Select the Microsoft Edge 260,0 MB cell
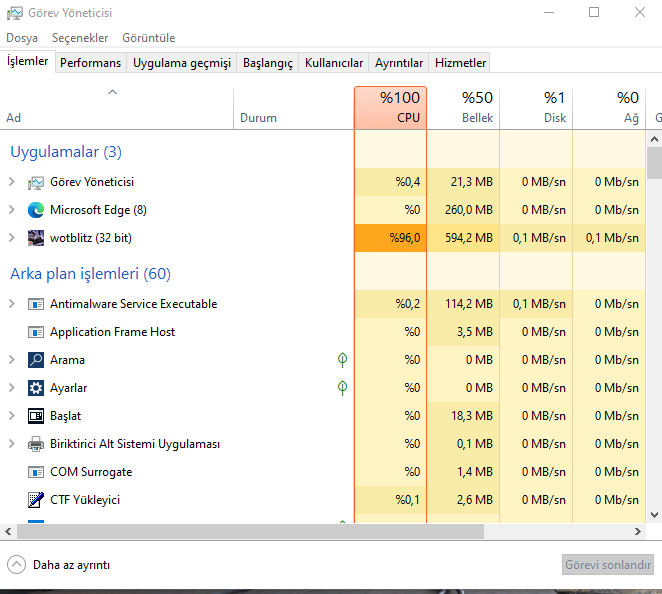Image resolution: width=662 pixels, height=594 pixels. [x=463, y=210]
